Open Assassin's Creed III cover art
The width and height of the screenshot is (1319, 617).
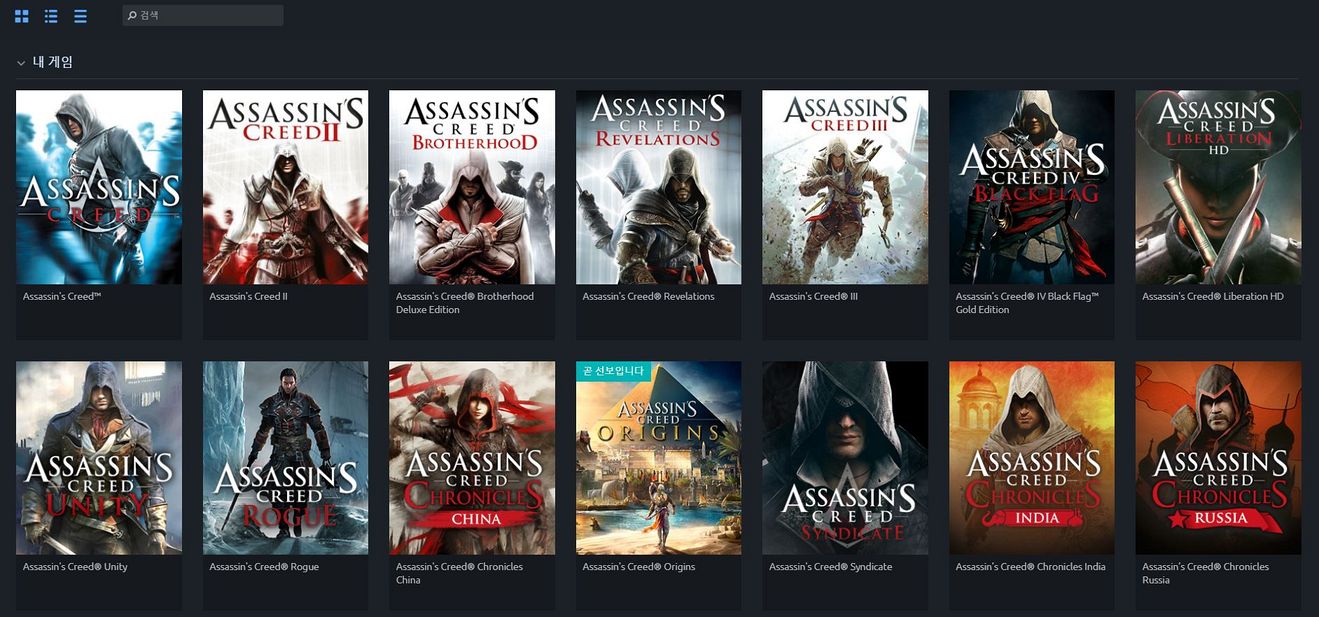[x=845, y=187]
